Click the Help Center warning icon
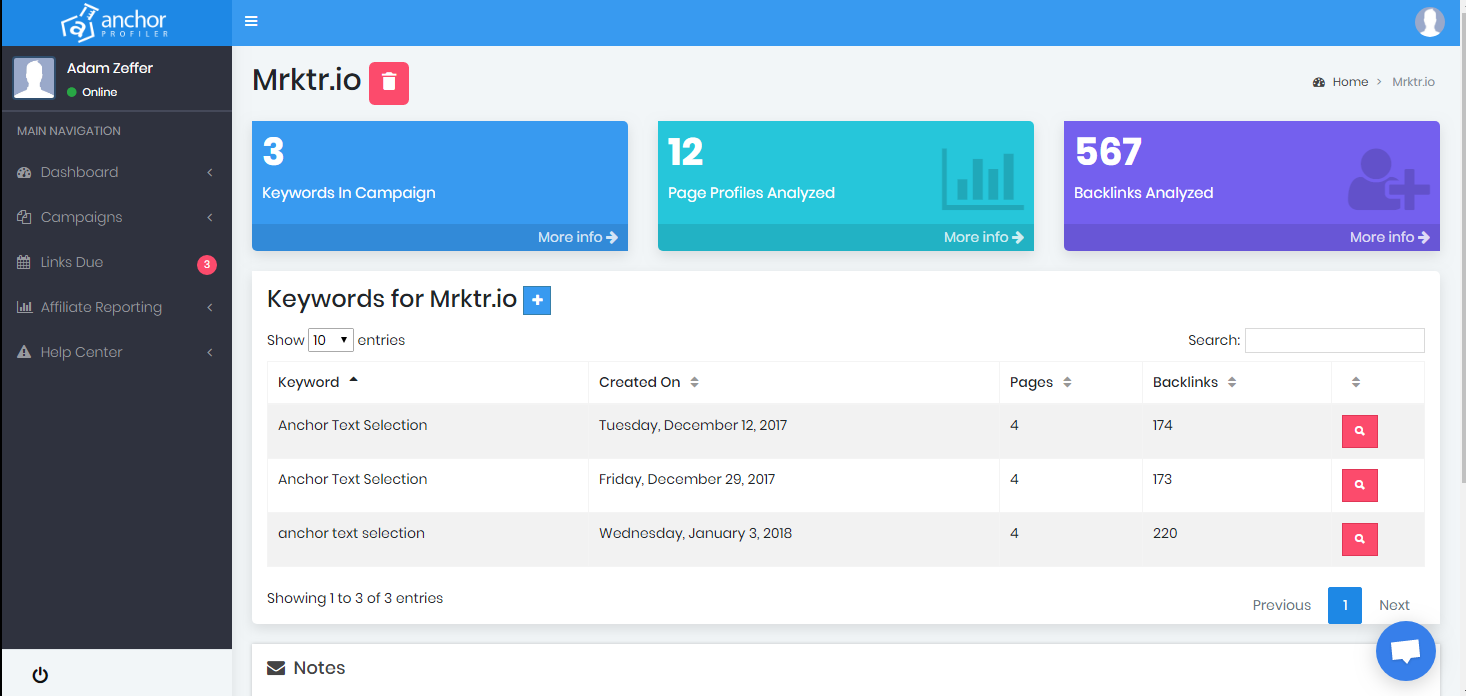This screenshot has height=696, width=1466. (24, 352)
